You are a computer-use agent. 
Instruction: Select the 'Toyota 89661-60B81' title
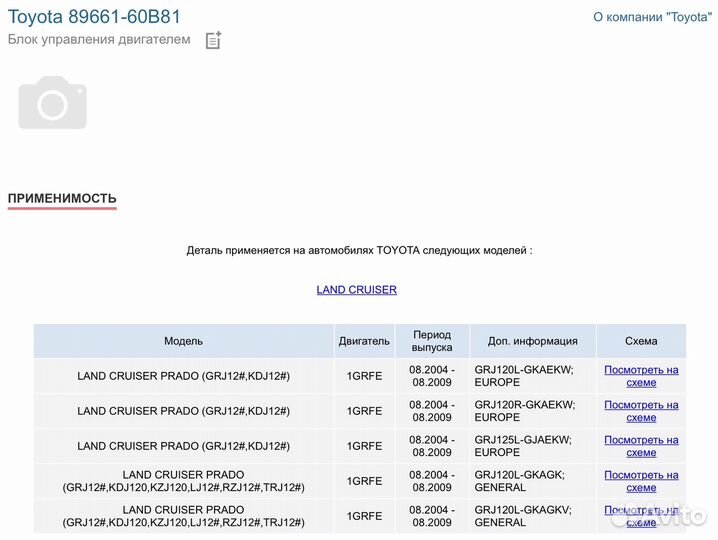[x=94, y=17]
